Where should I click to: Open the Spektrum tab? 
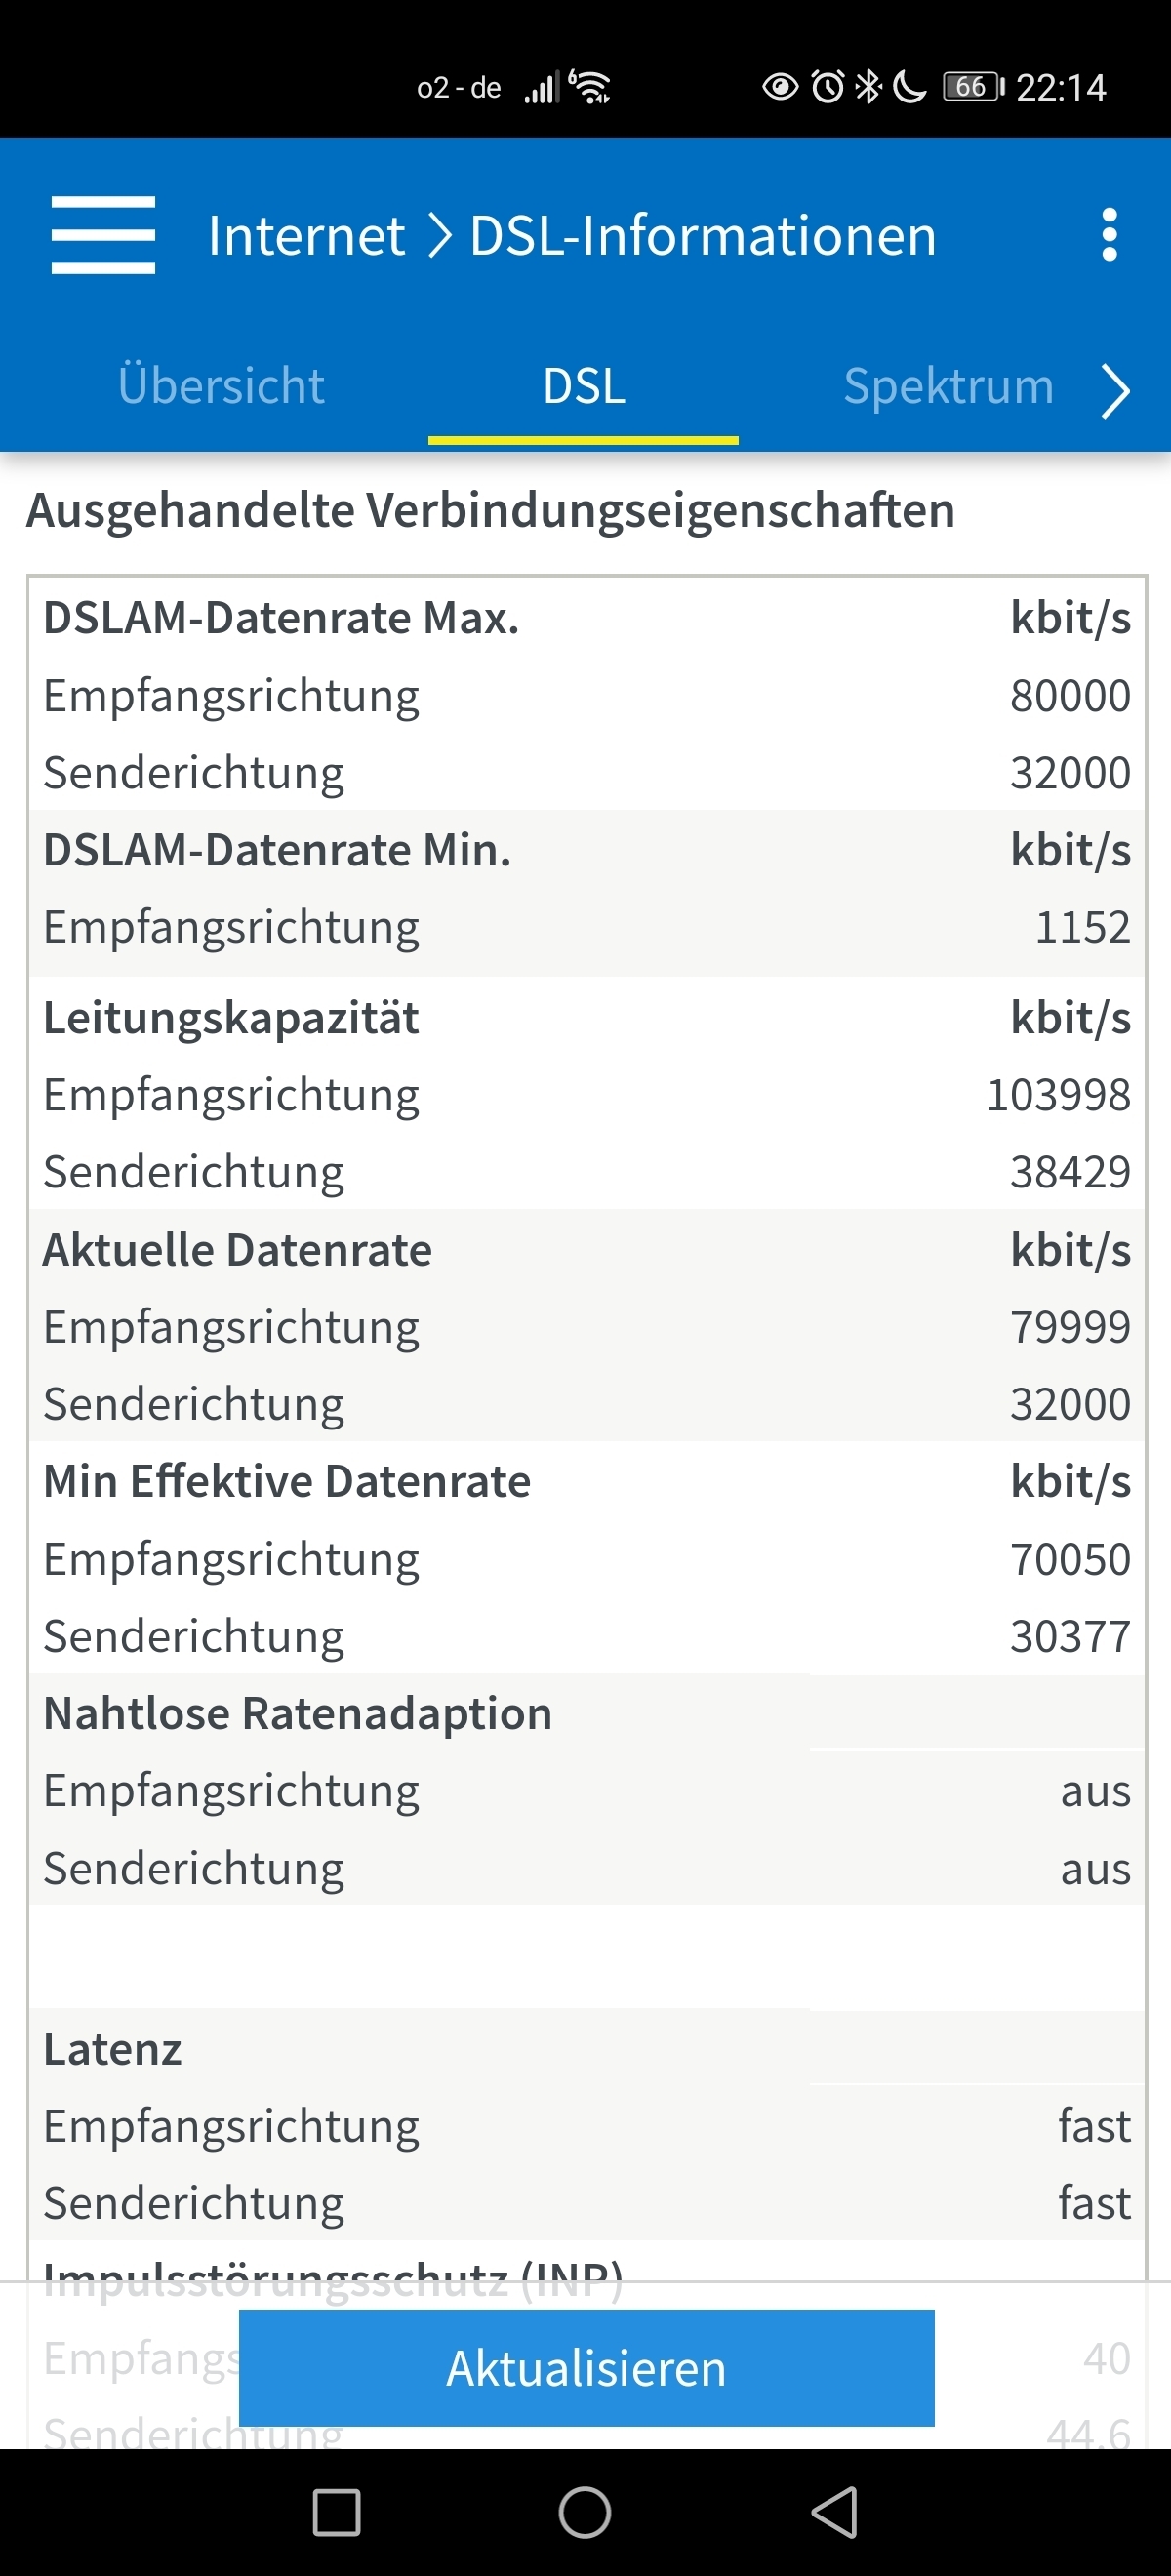(948, 386)
